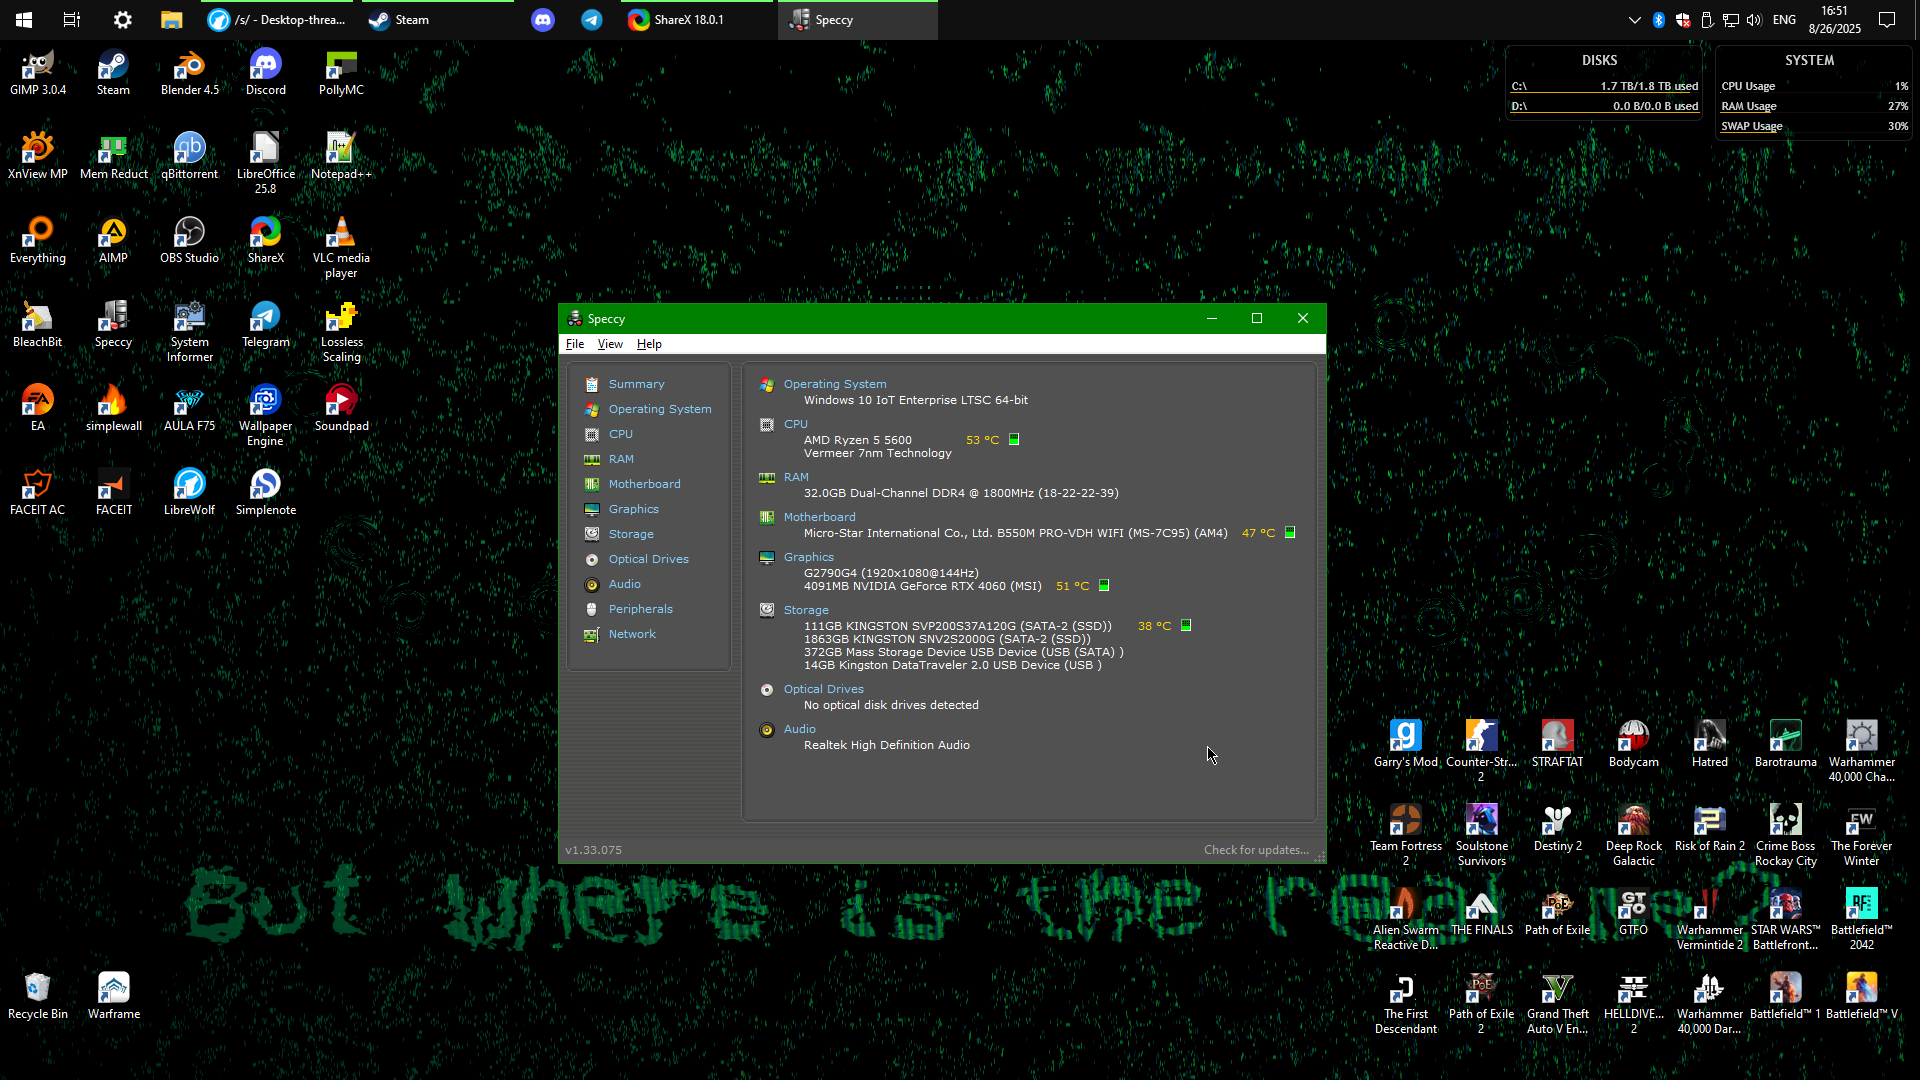The width and height of the screenshot is (1920, 1080).
Task: Click the motherboard temperature status indicator
Action: coord(1290,533)
